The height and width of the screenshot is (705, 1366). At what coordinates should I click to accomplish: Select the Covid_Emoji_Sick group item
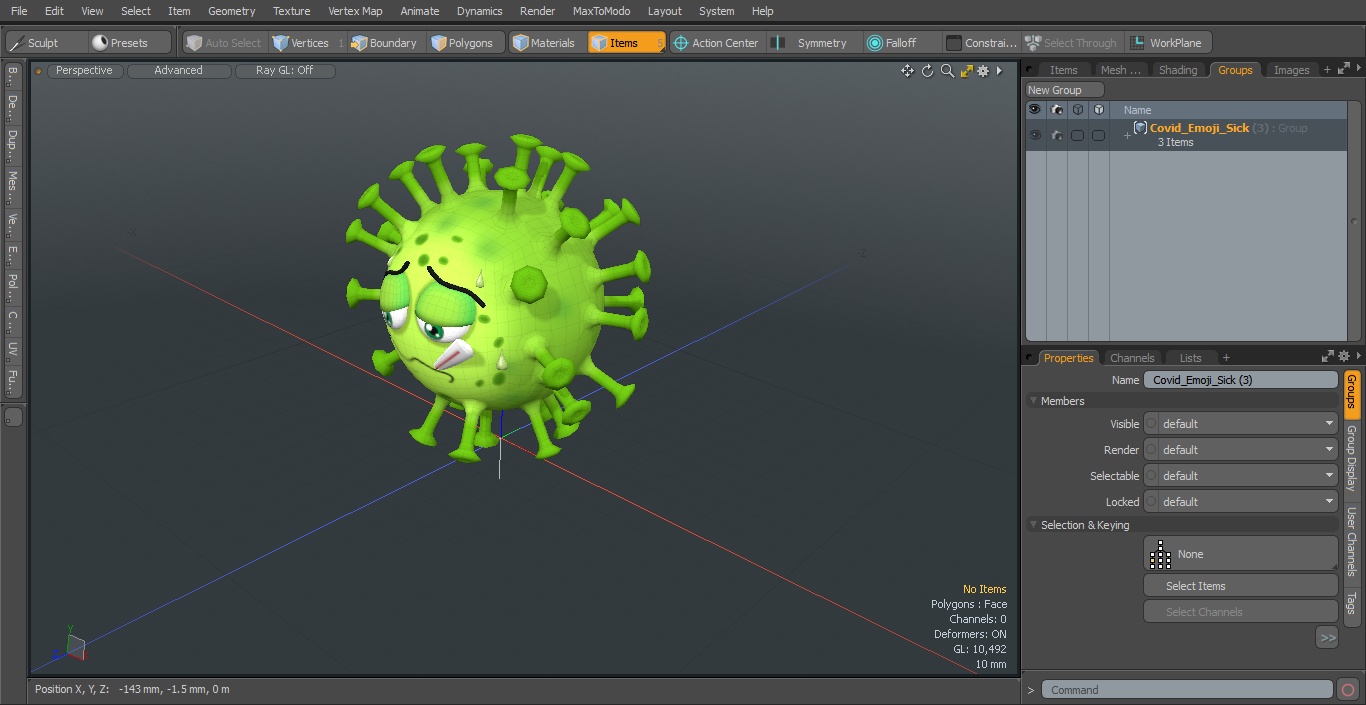click(1199, 128)
